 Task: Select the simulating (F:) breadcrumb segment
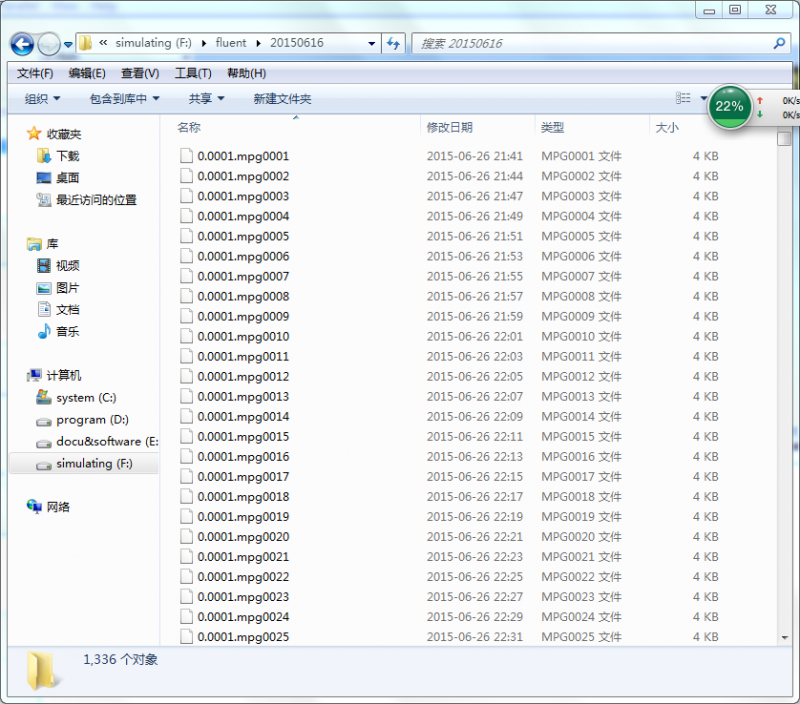click(154, 43)
